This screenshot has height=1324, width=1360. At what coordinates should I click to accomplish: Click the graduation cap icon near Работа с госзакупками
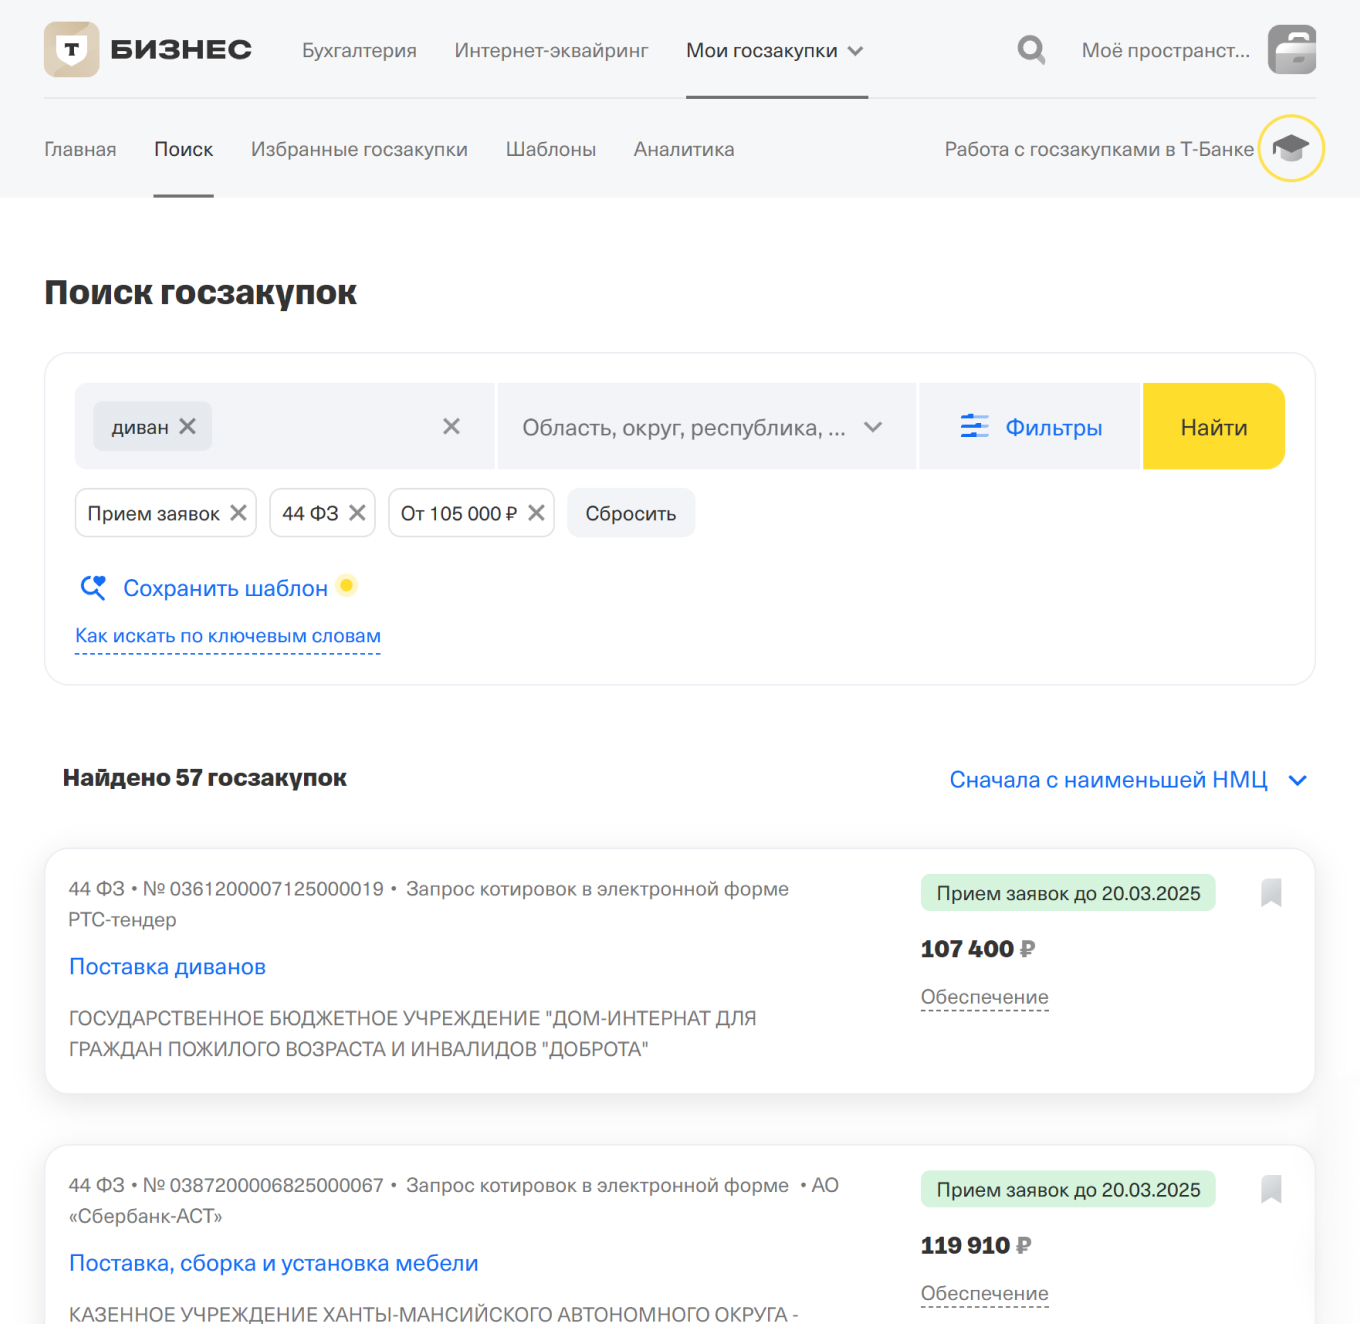pos(1291,148)
